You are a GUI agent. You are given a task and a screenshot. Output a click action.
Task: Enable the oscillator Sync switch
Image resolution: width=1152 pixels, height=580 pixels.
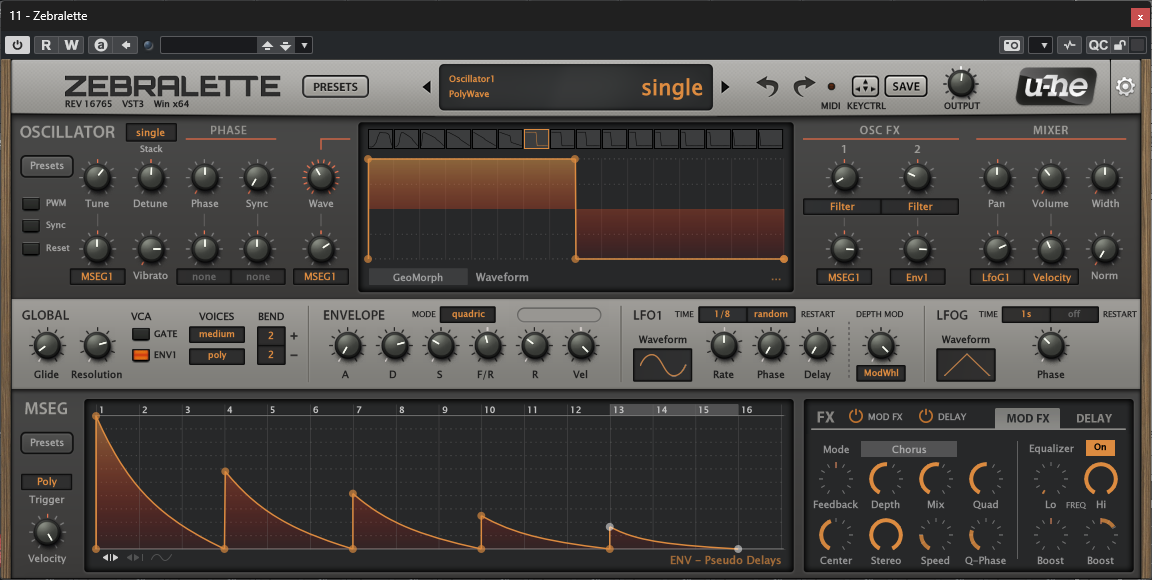point(31,226)
